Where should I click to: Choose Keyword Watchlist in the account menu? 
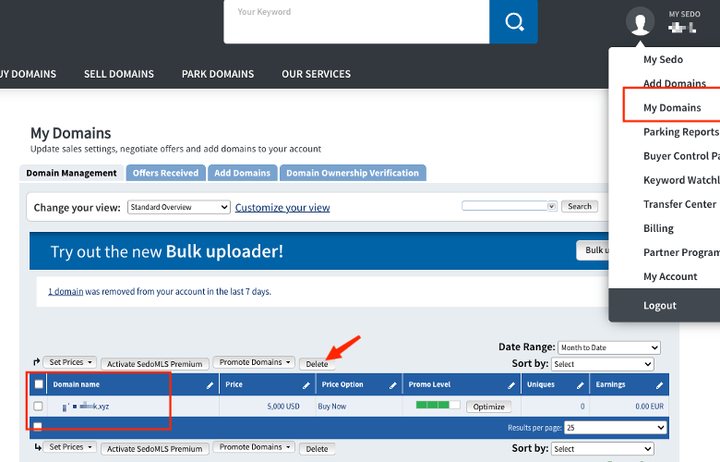(x=681, y=180)
